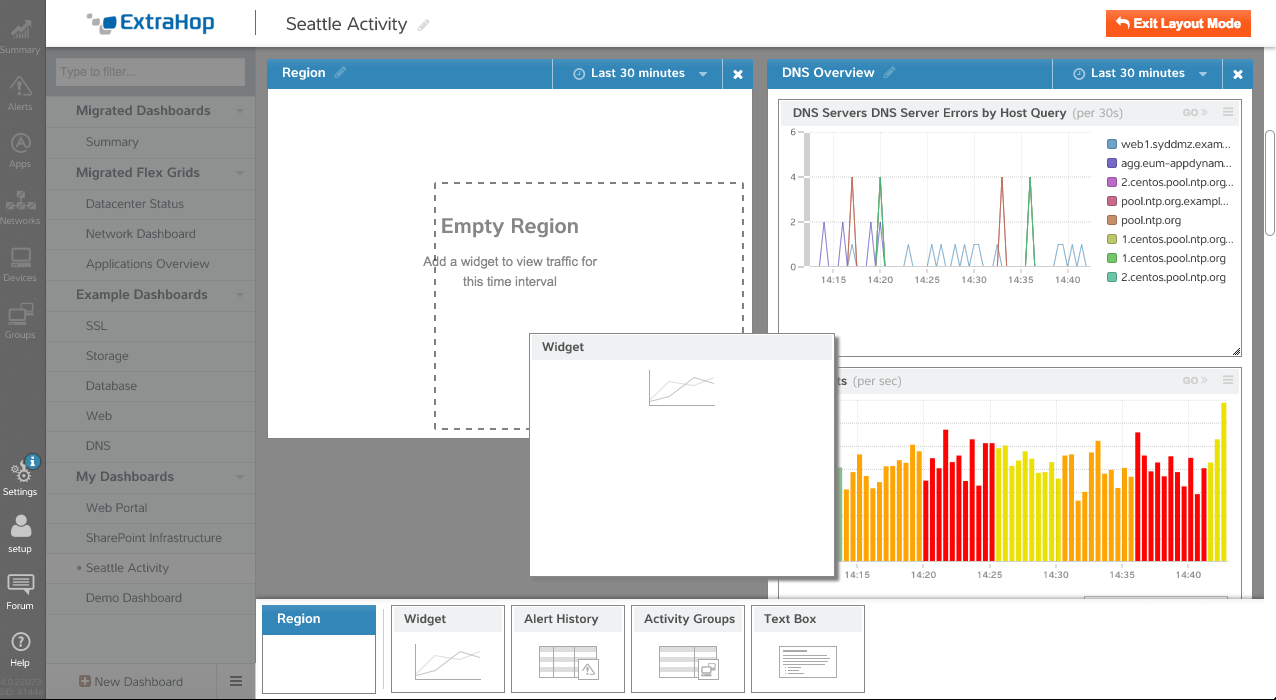The height and width of the screenshot is (700, 1276).
Task: Edit the Seattle Activity dashboard title pencil
Action: coord(424,25)
